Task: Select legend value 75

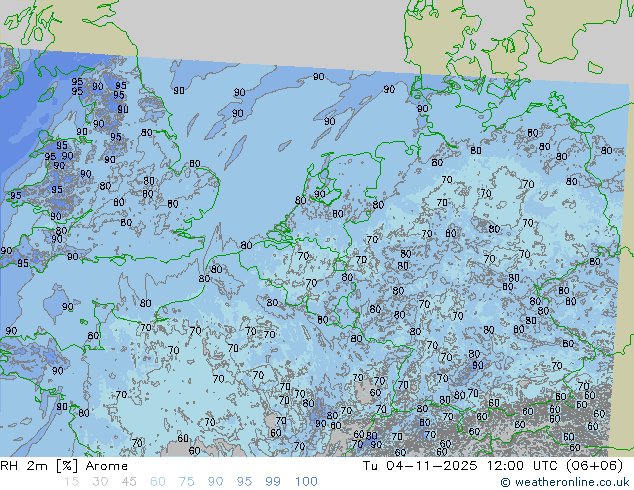Action: 186,482
